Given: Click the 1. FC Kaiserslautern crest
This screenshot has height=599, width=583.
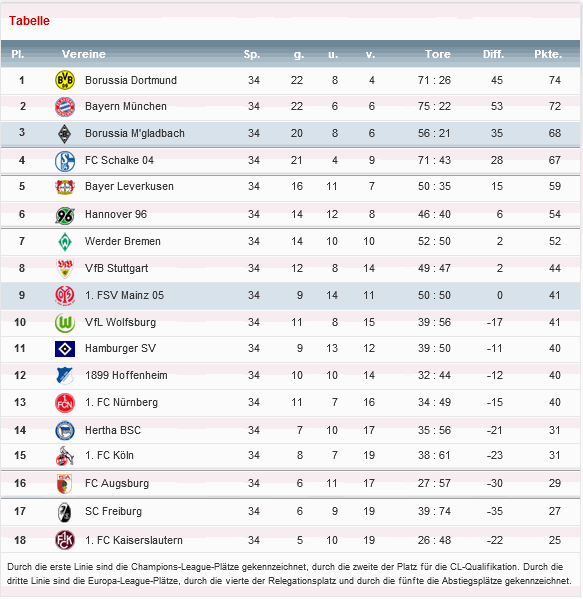Looking at the screenshot, I should (65, 540).
